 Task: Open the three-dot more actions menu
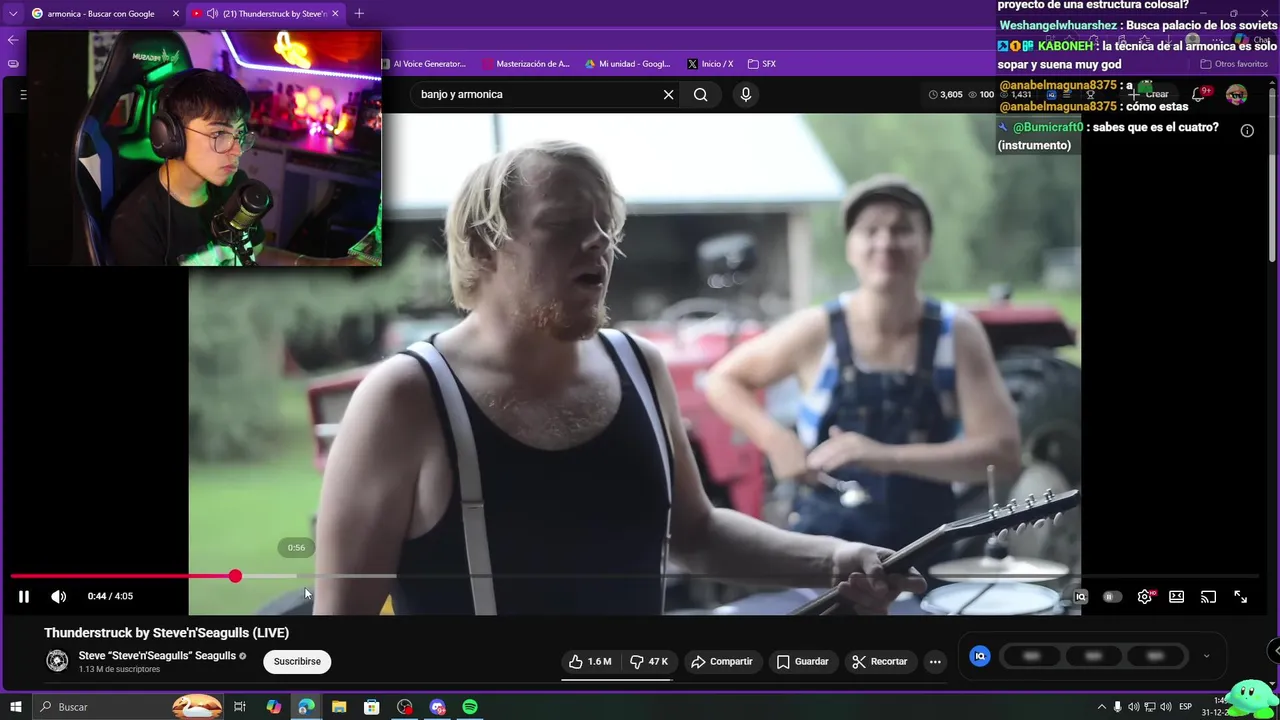coord(935,661)
